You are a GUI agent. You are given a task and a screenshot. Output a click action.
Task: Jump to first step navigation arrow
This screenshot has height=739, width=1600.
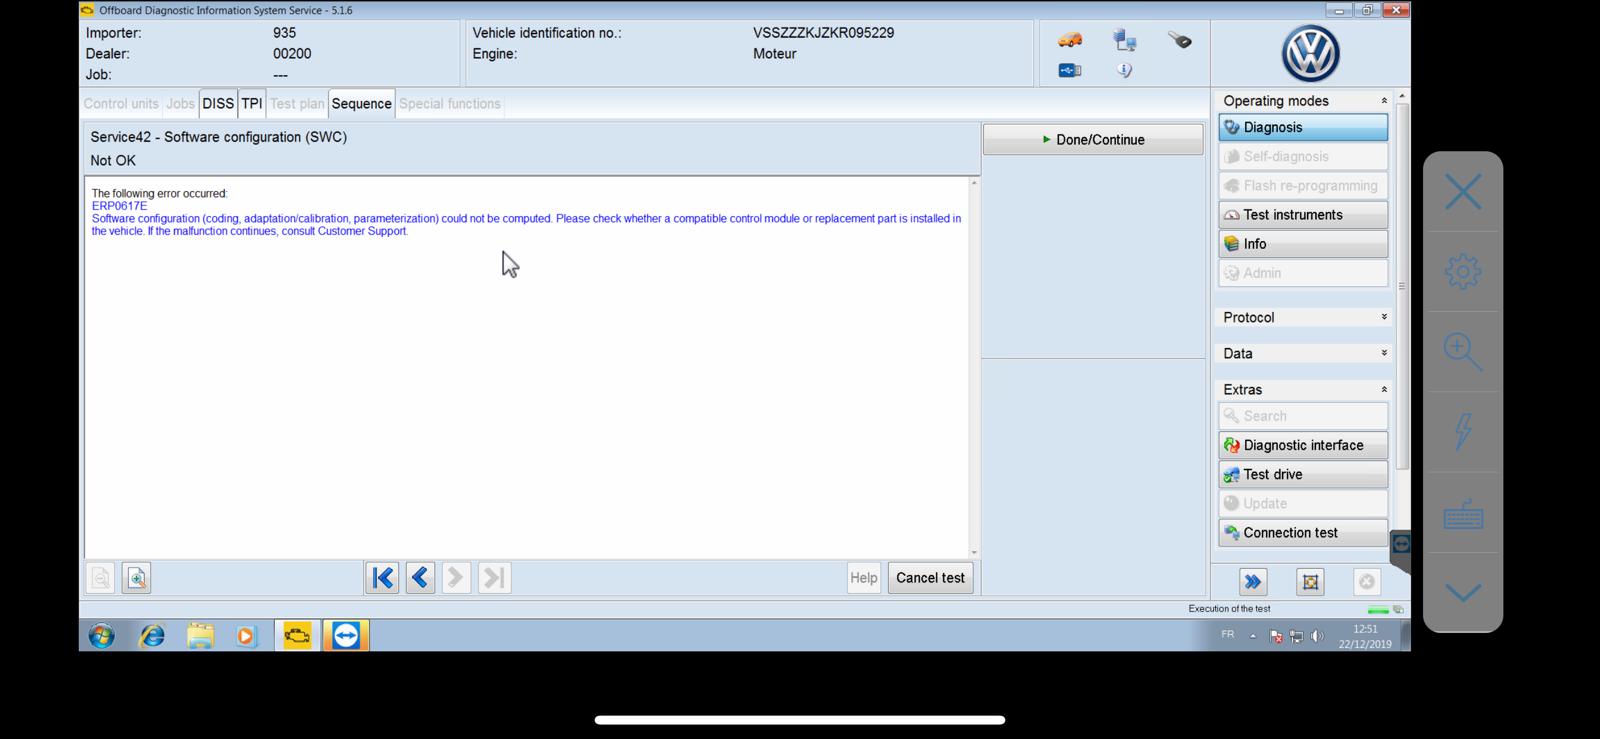382,578
